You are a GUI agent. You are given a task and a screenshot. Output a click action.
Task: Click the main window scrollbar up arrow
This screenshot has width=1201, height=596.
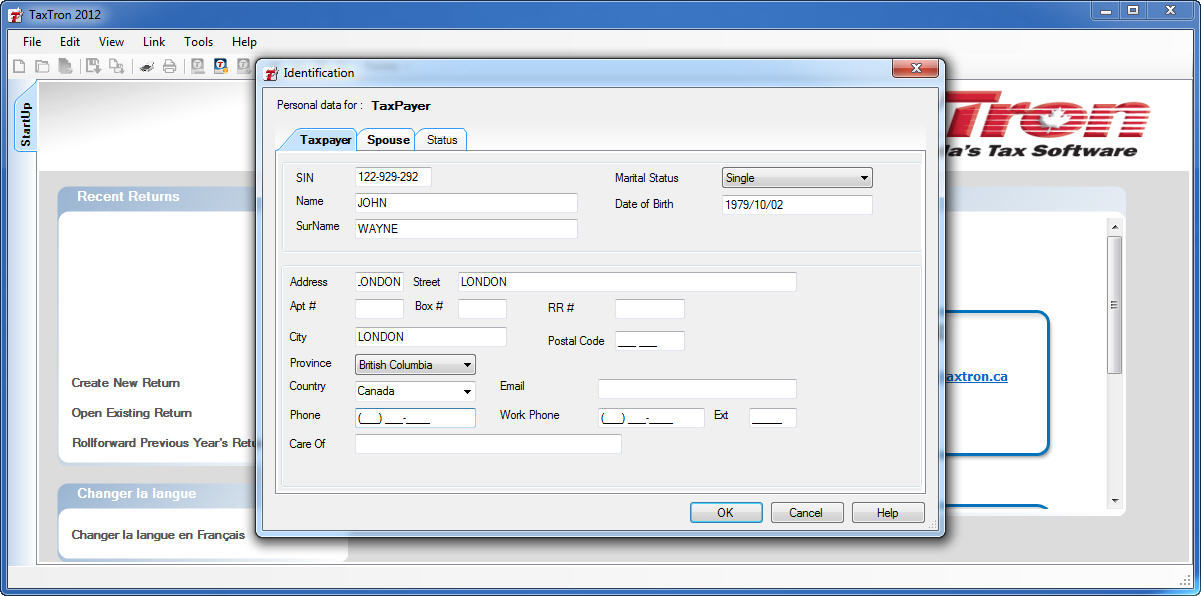tap(1114, 227)
